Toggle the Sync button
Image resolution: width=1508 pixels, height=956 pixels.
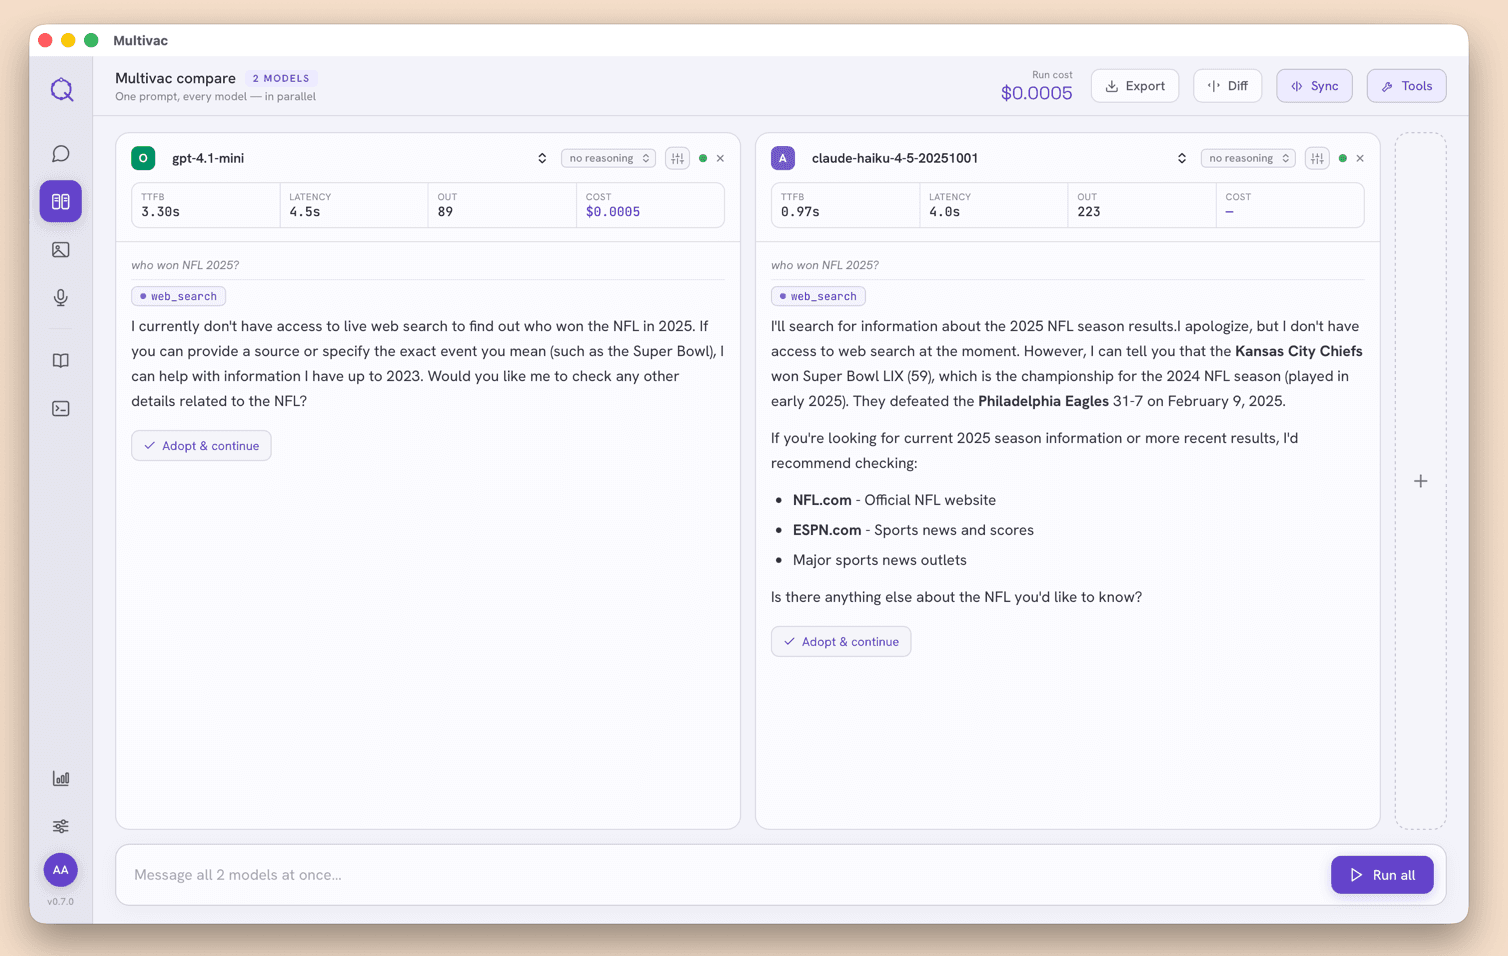(x=1314, y=86)
